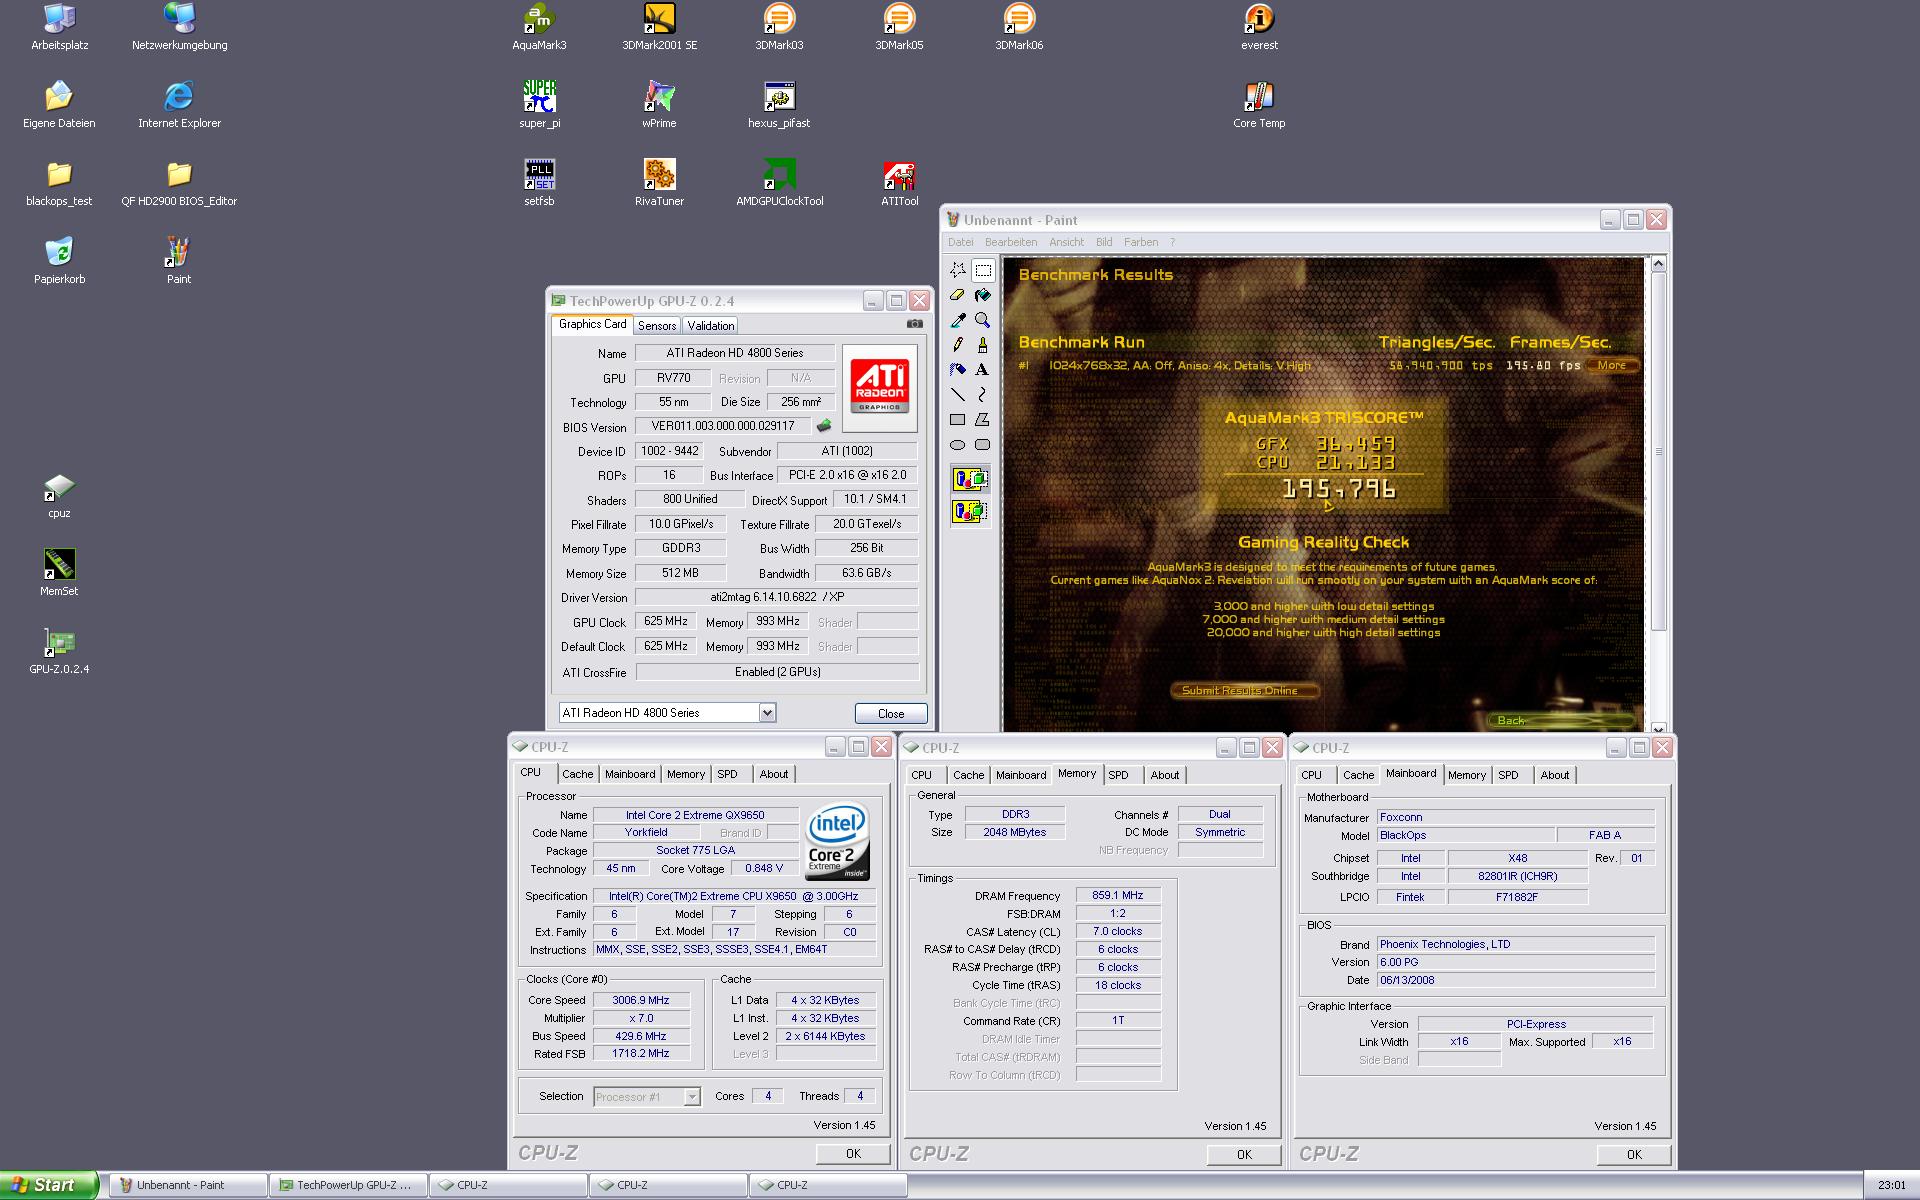Open the Ansicht menu in Paint

tap(1066, 242)
